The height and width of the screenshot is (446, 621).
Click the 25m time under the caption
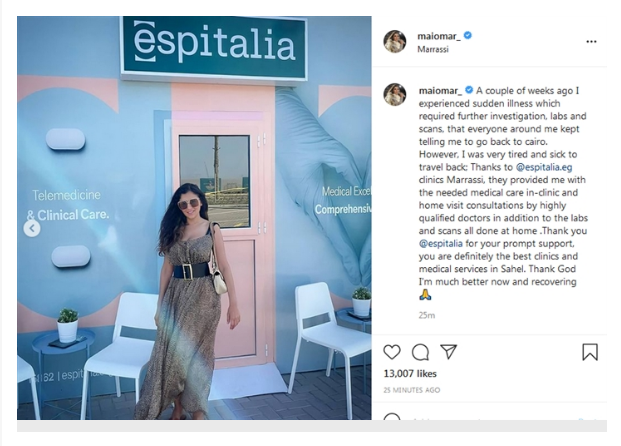point(427,315)
